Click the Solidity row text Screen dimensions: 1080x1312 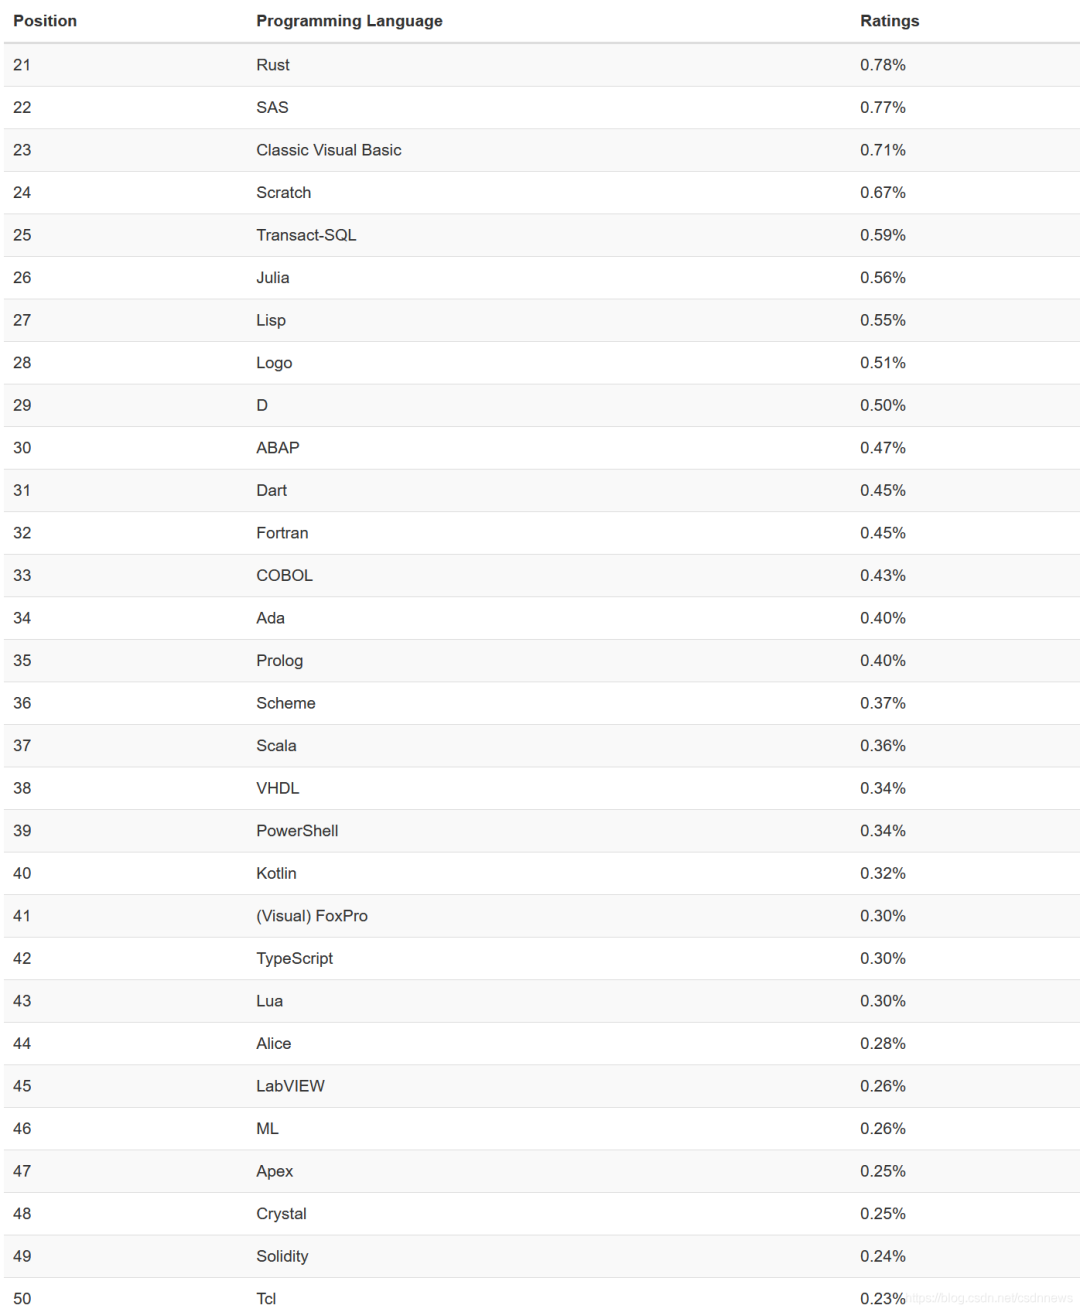[x=282, y=1256]
